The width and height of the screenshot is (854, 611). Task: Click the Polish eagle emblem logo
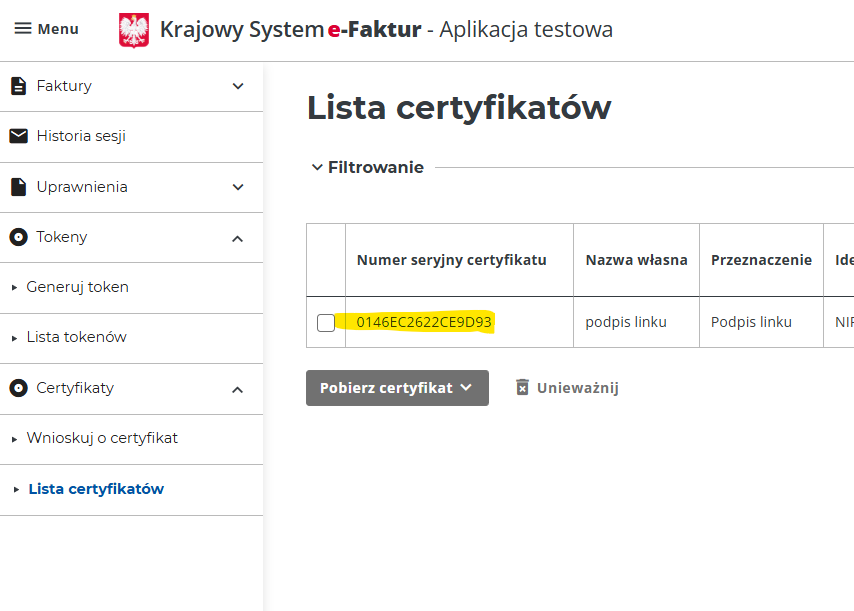(x=134, y=30)
